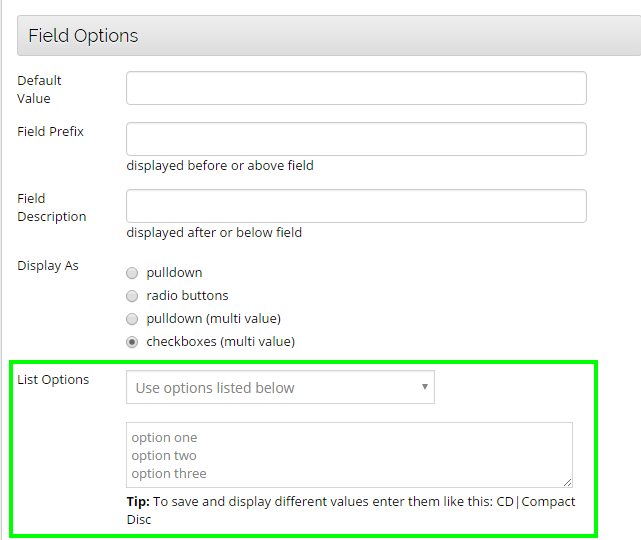
Task: Select checkboxes (multi value) radio circle
Action: (133, 342)
